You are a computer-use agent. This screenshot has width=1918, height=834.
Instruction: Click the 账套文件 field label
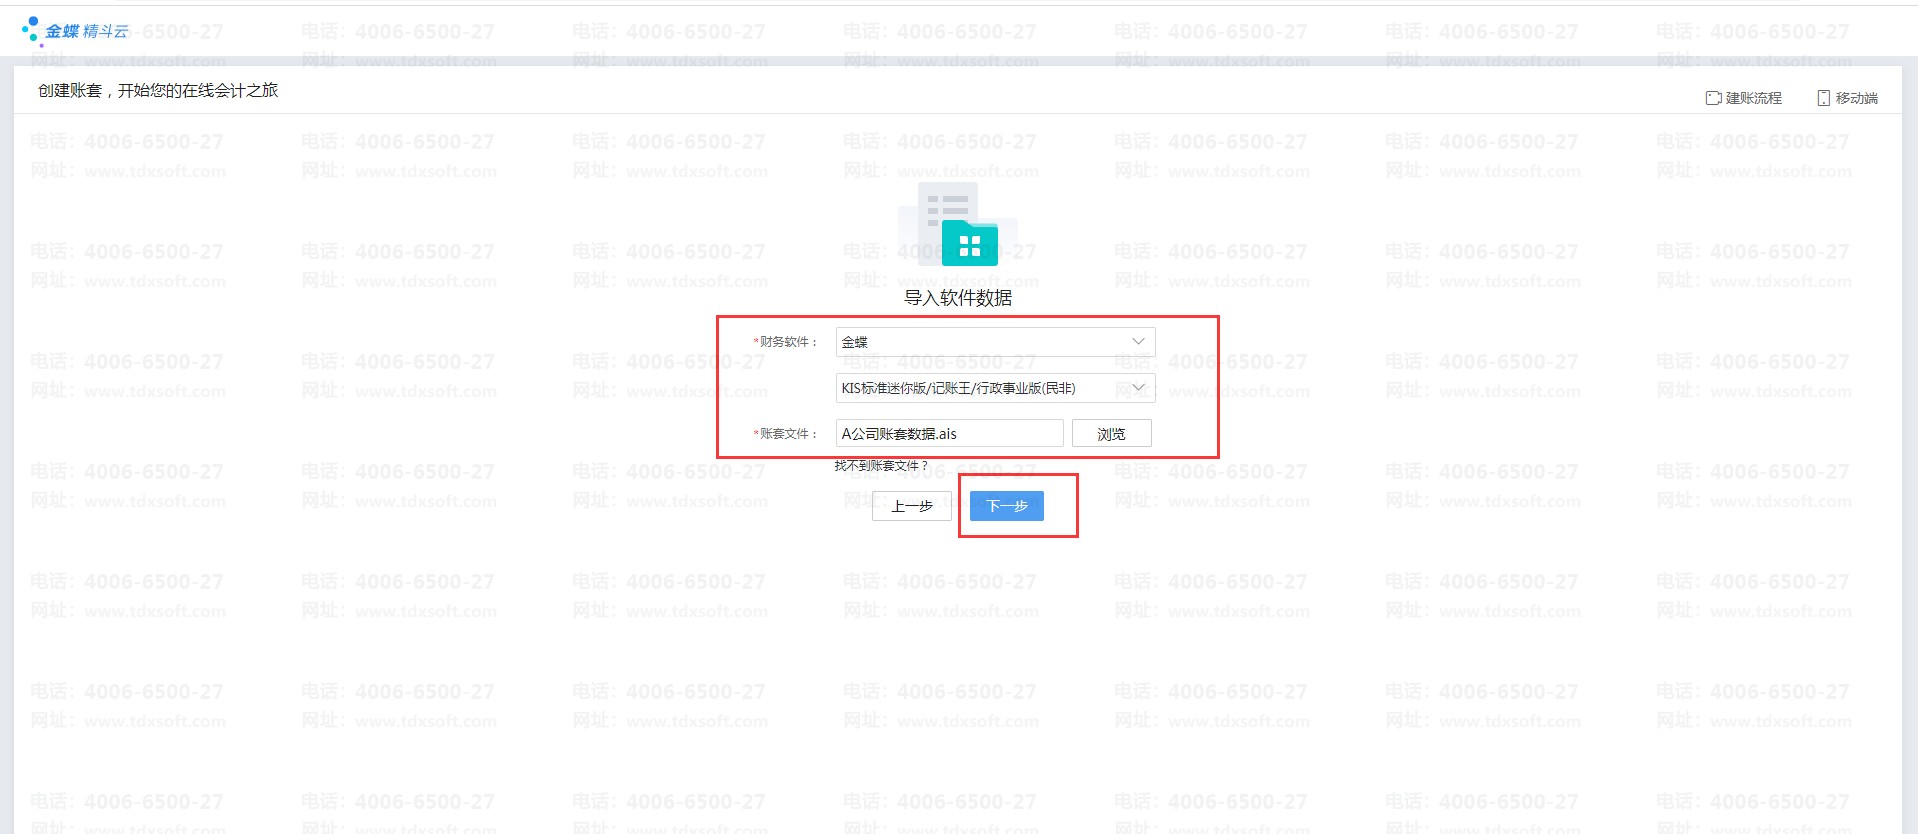pyautogui.click(x=787, y=433)
